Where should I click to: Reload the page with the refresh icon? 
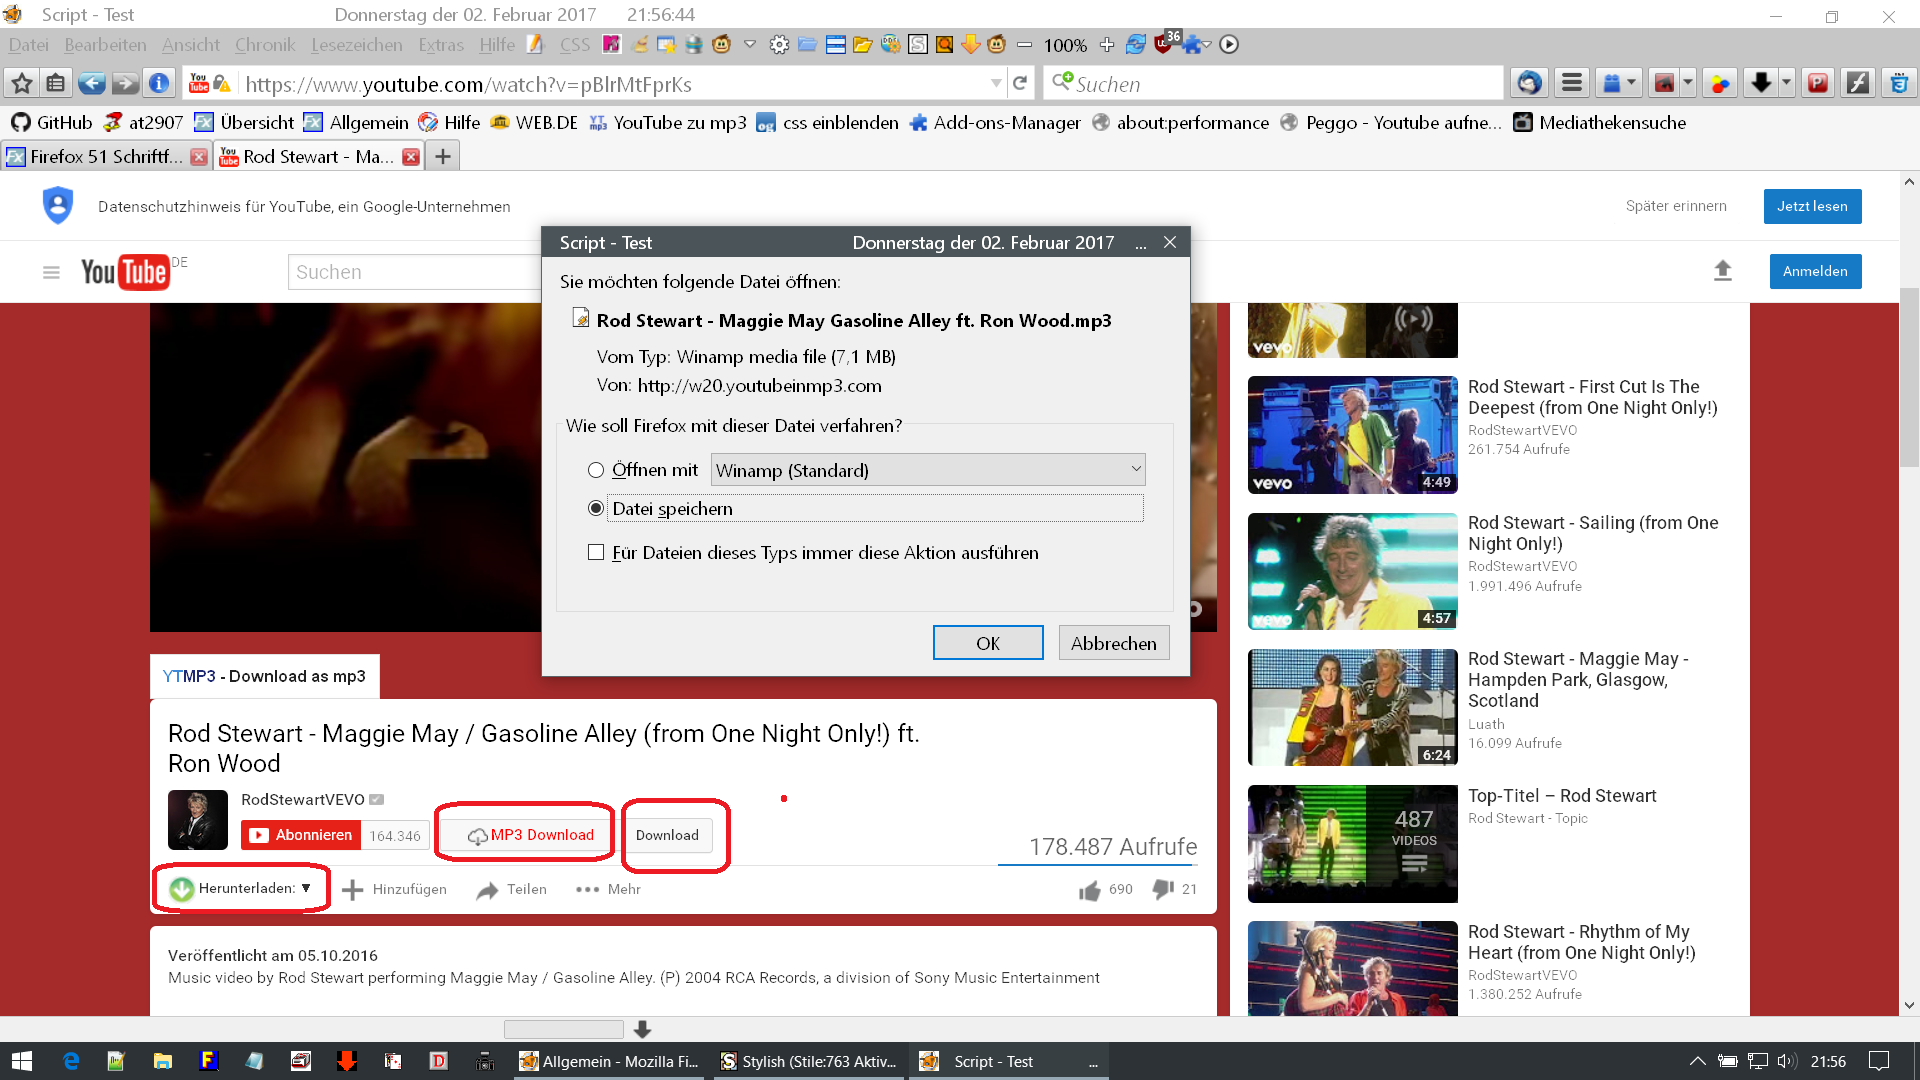(1019, 84)
